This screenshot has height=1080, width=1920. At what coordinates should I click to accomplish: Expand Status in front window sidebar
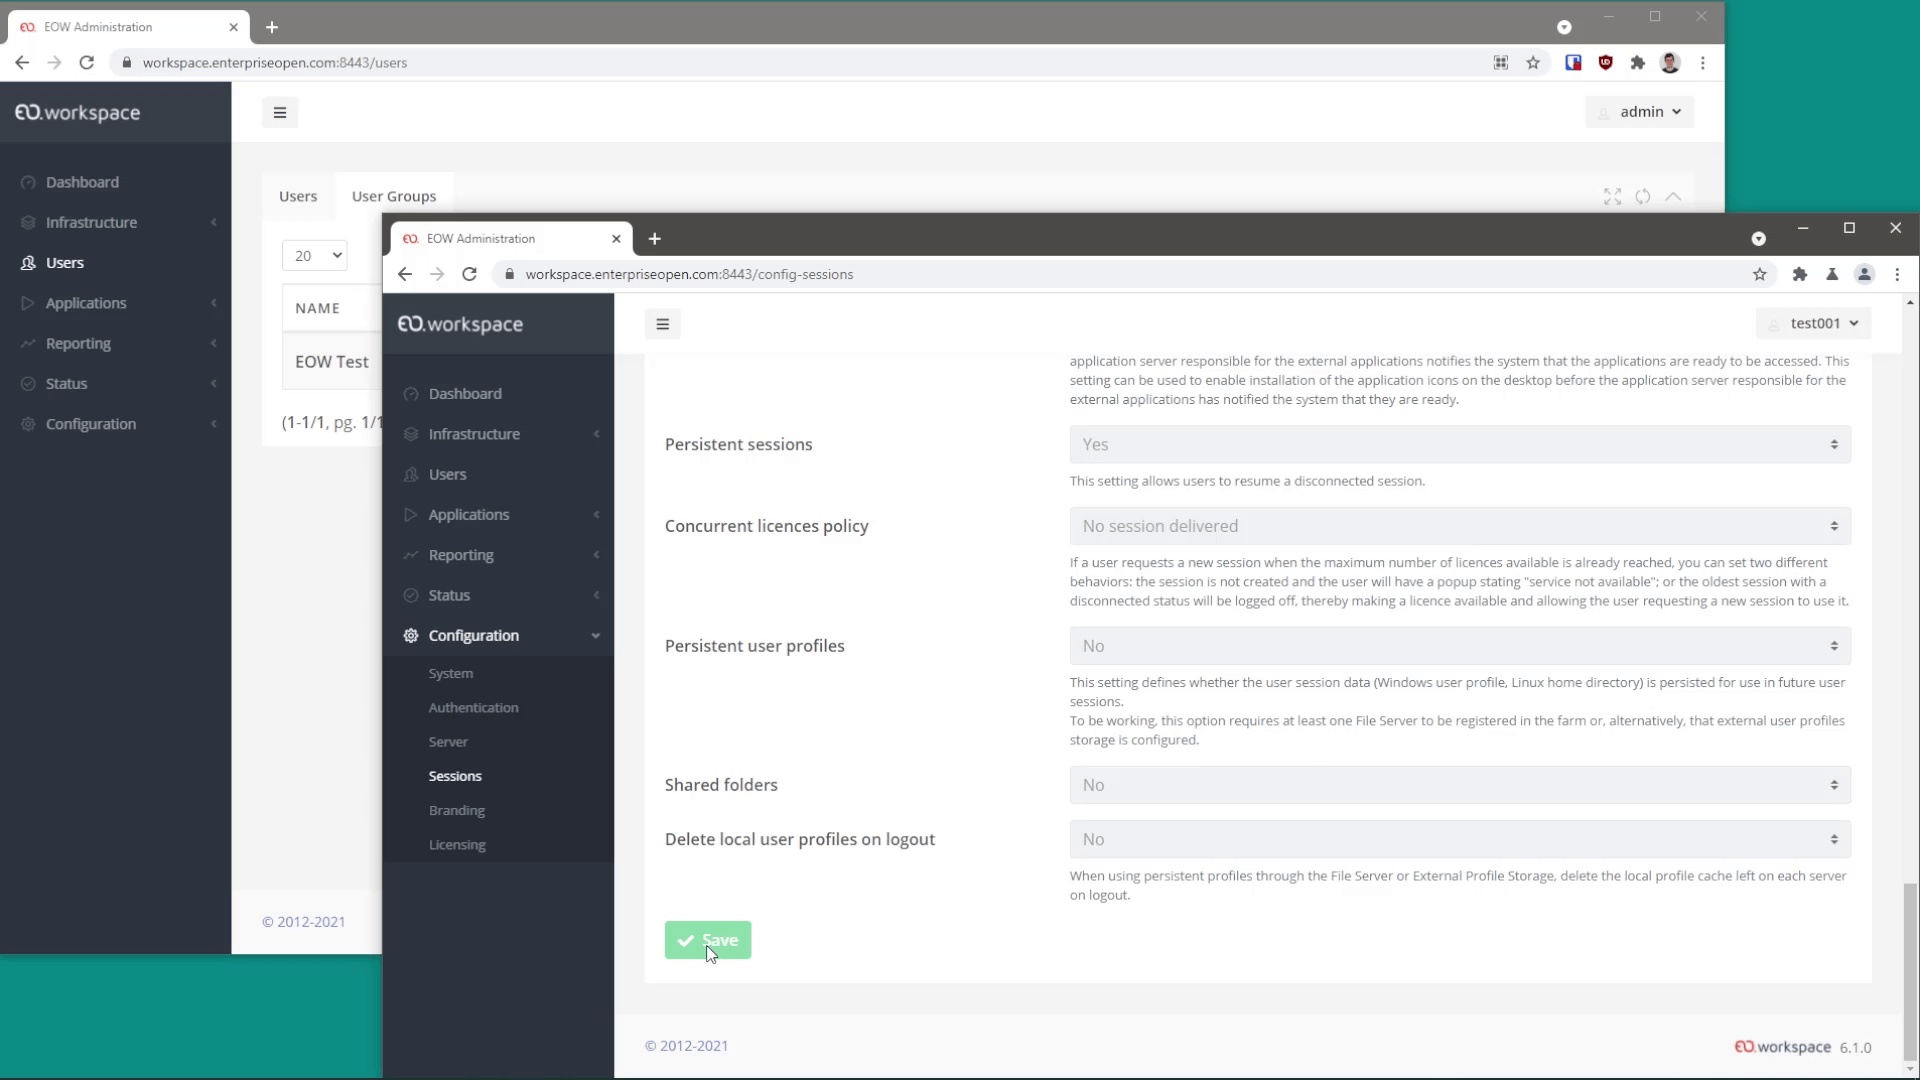click(498, 596)
